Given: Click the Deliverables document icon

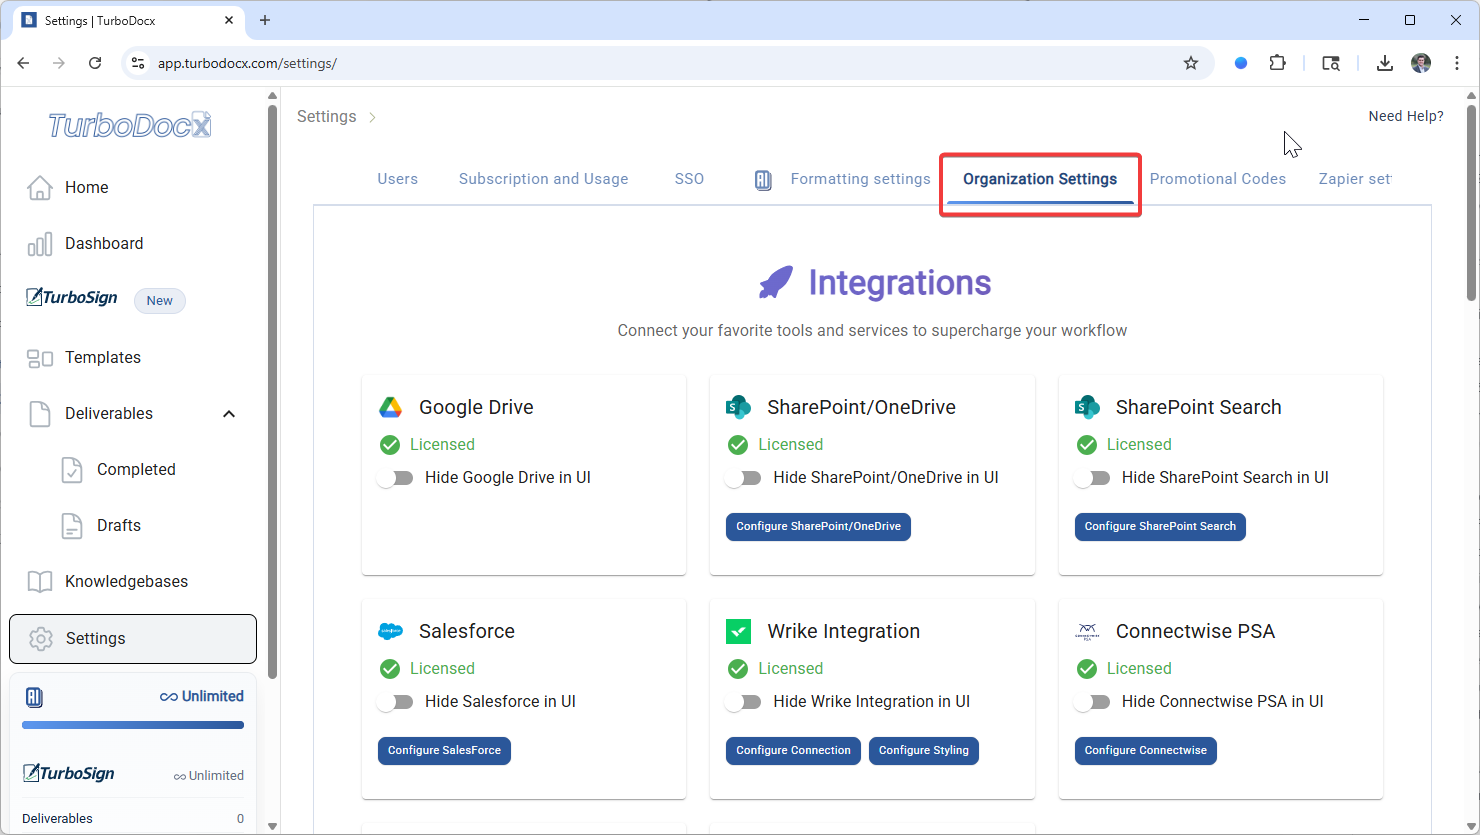Looking at the screenshot, I should [40, 414].
